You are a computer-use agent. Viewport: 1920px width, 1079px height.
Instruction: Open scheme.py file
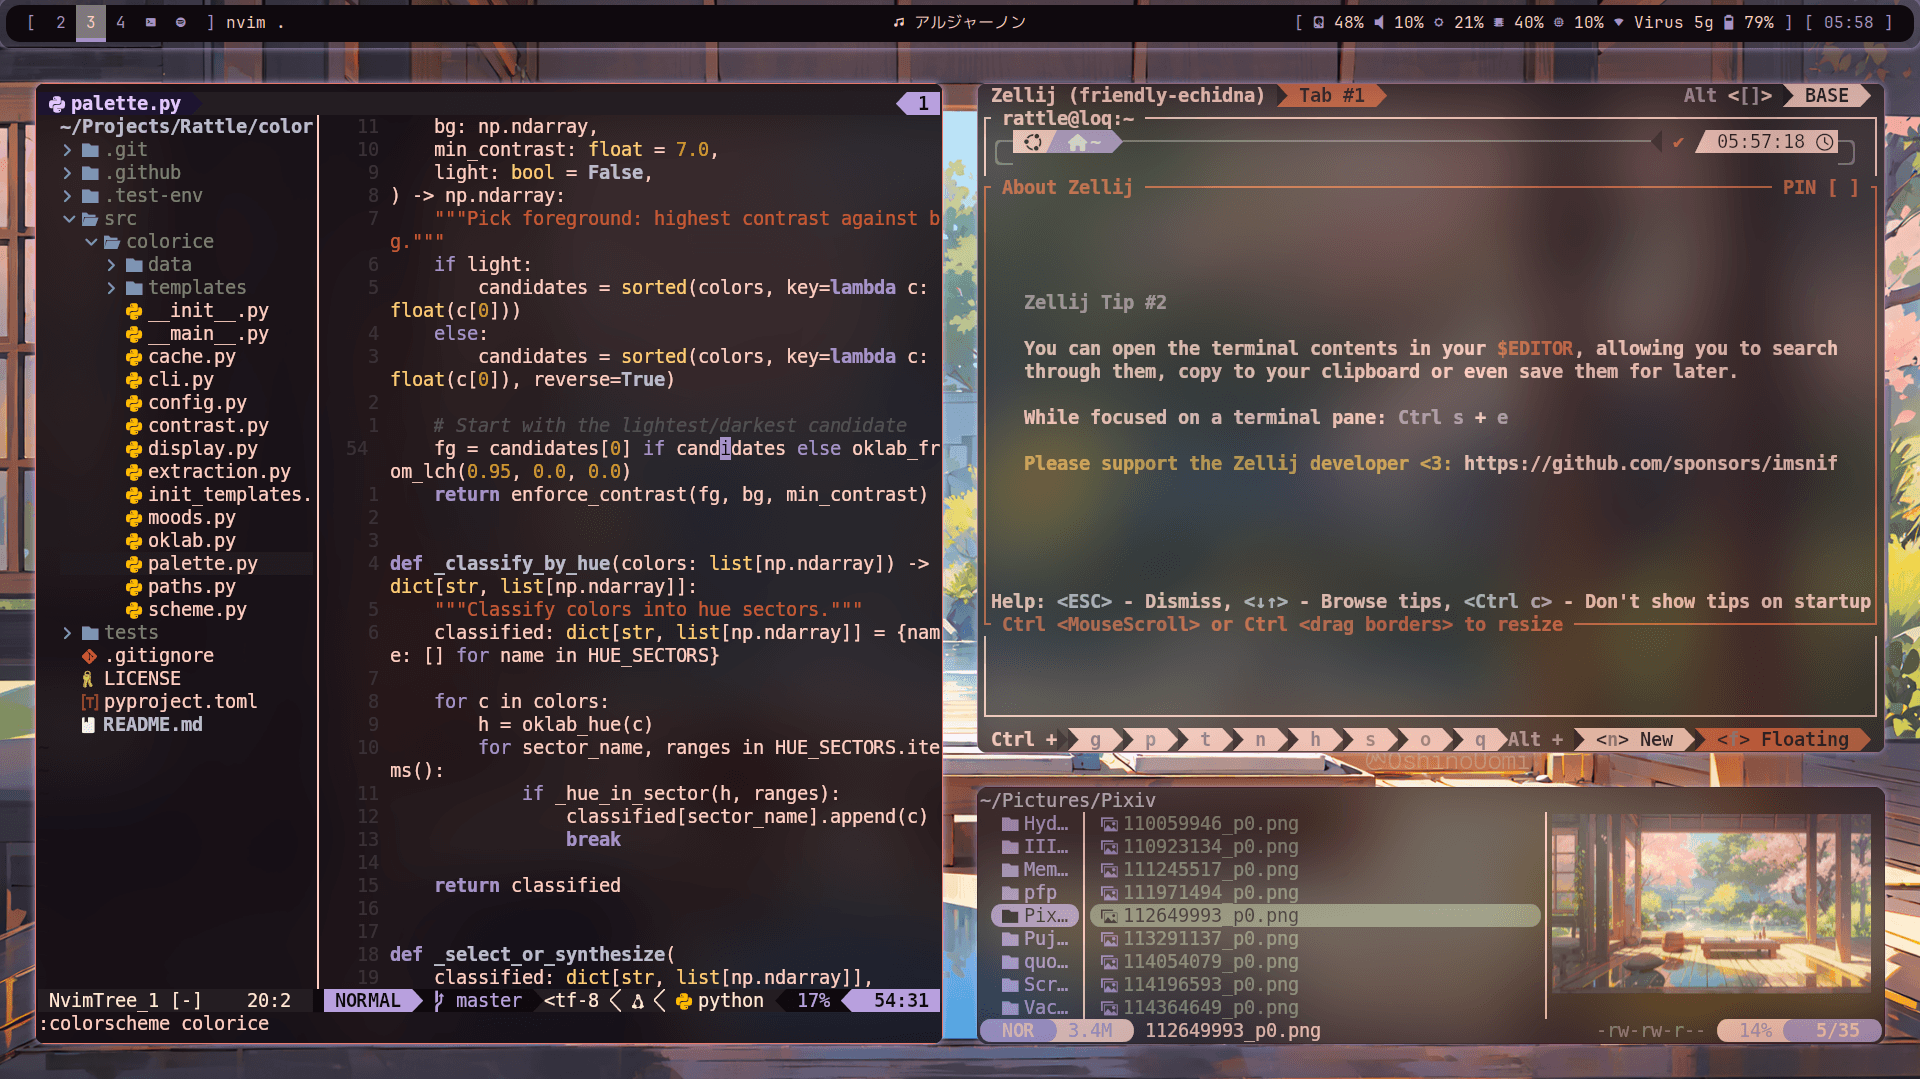coord(197,609)
